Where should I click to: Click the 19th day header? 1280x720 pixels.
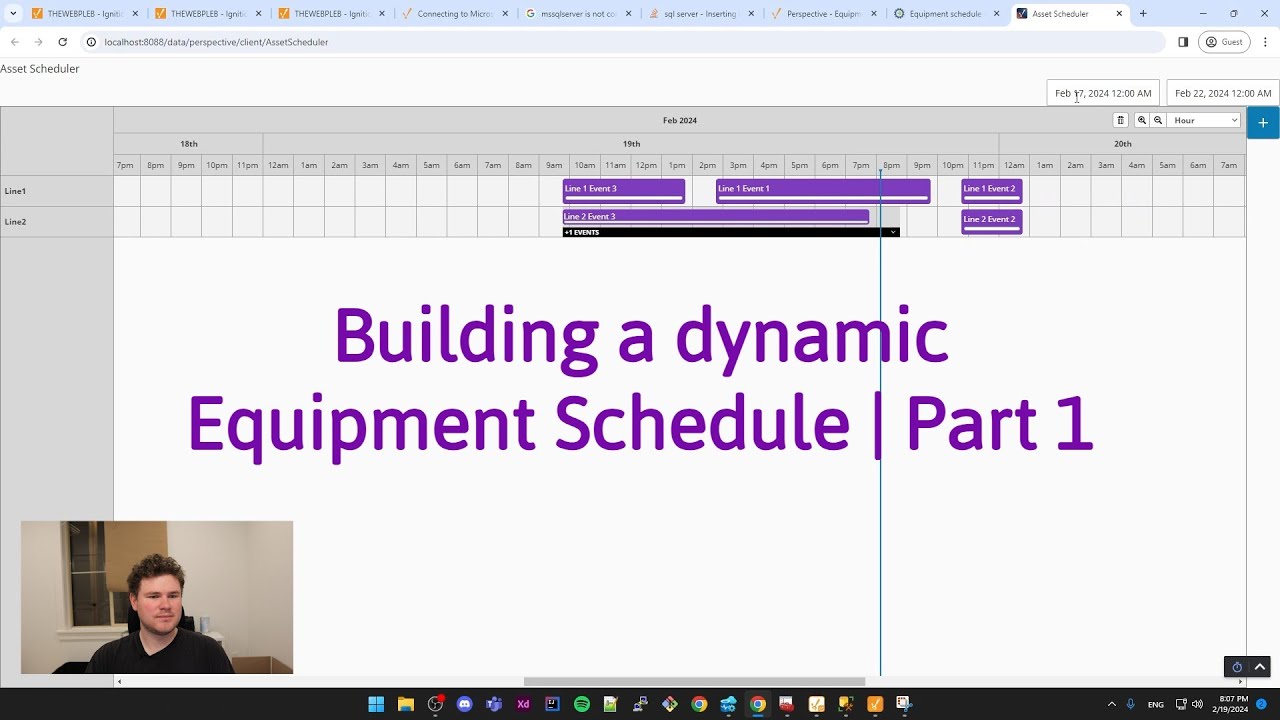(x=631, y=144)
